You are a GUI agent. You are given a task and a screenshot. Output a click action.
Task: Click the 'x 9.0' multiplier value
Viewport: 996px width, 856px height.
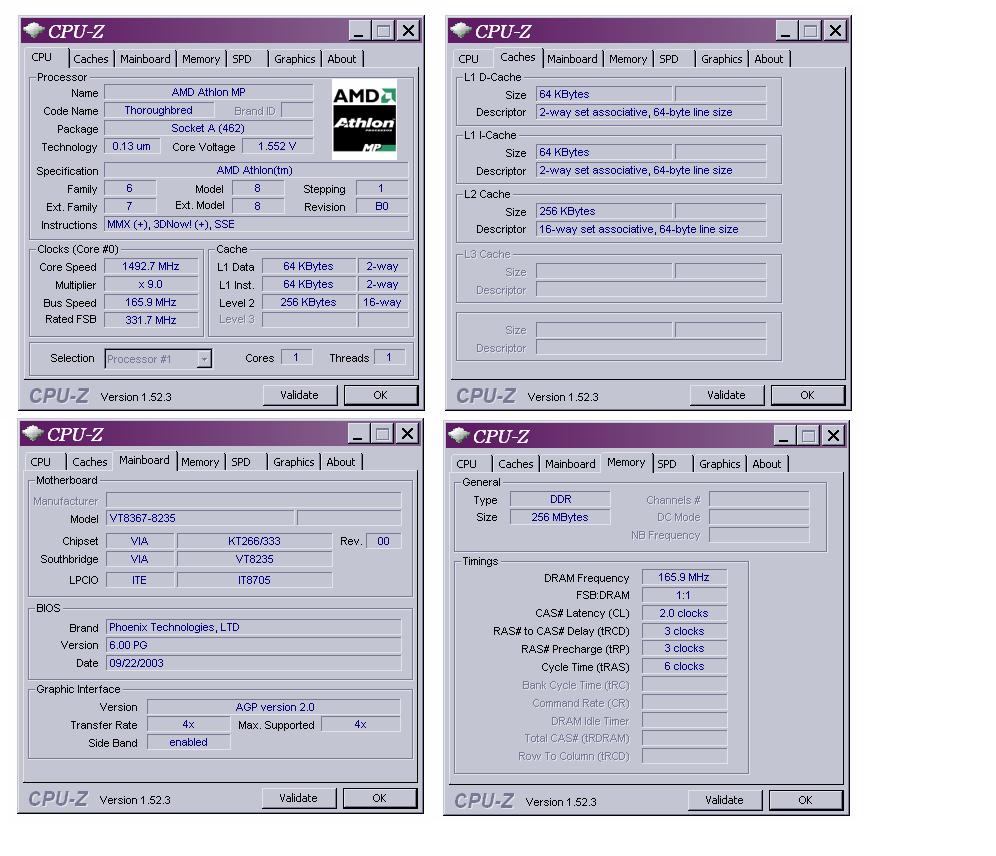pyautogui.click(x=151, y=284)
